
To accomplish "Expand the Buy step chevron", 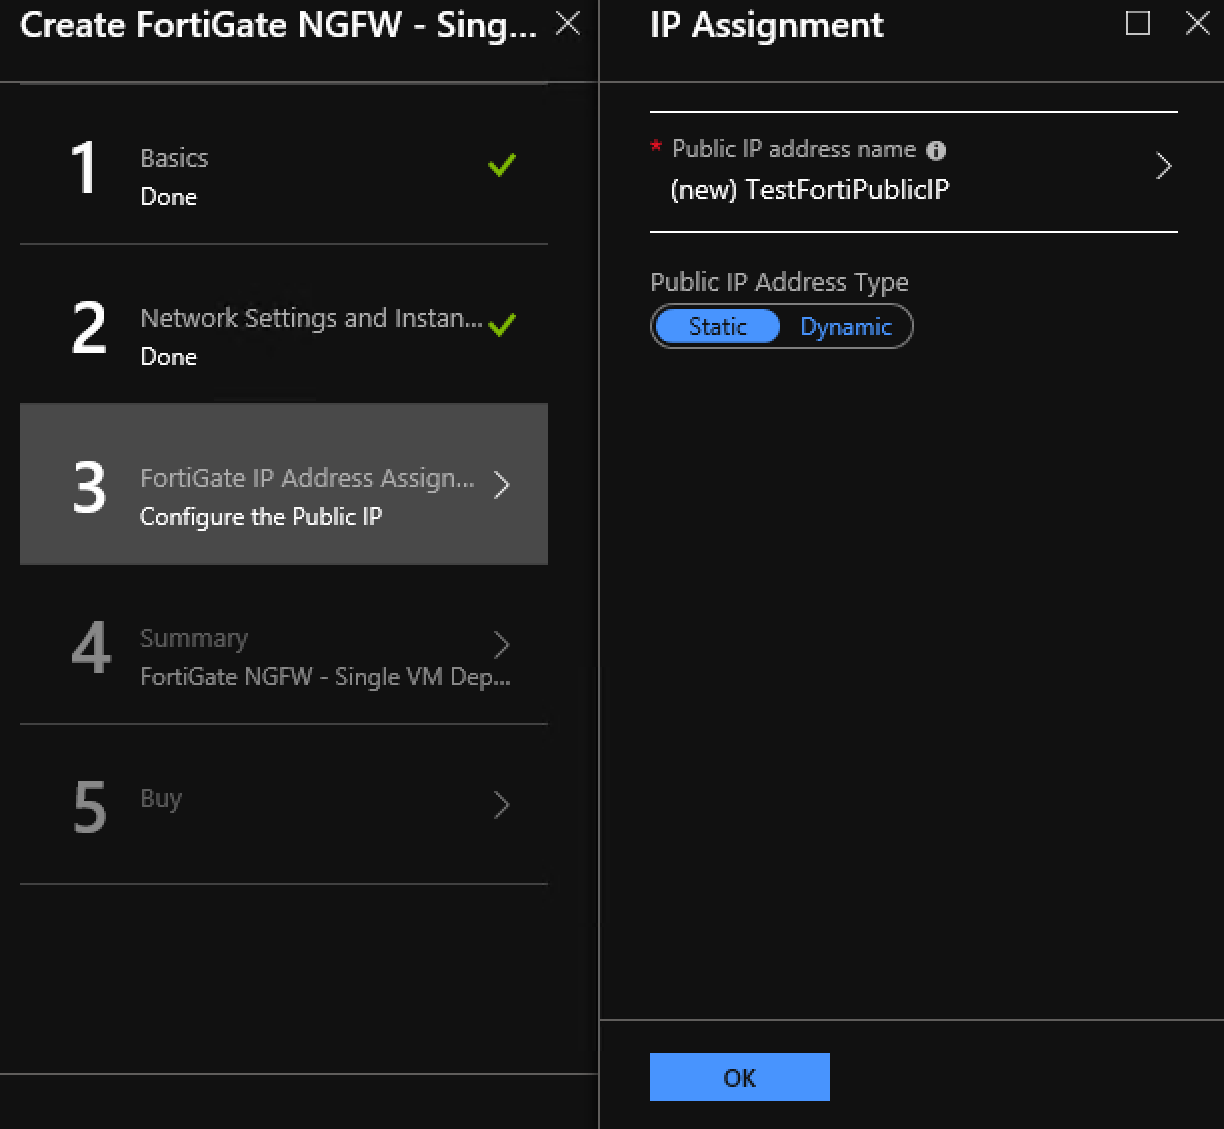I will coord(502,805).
